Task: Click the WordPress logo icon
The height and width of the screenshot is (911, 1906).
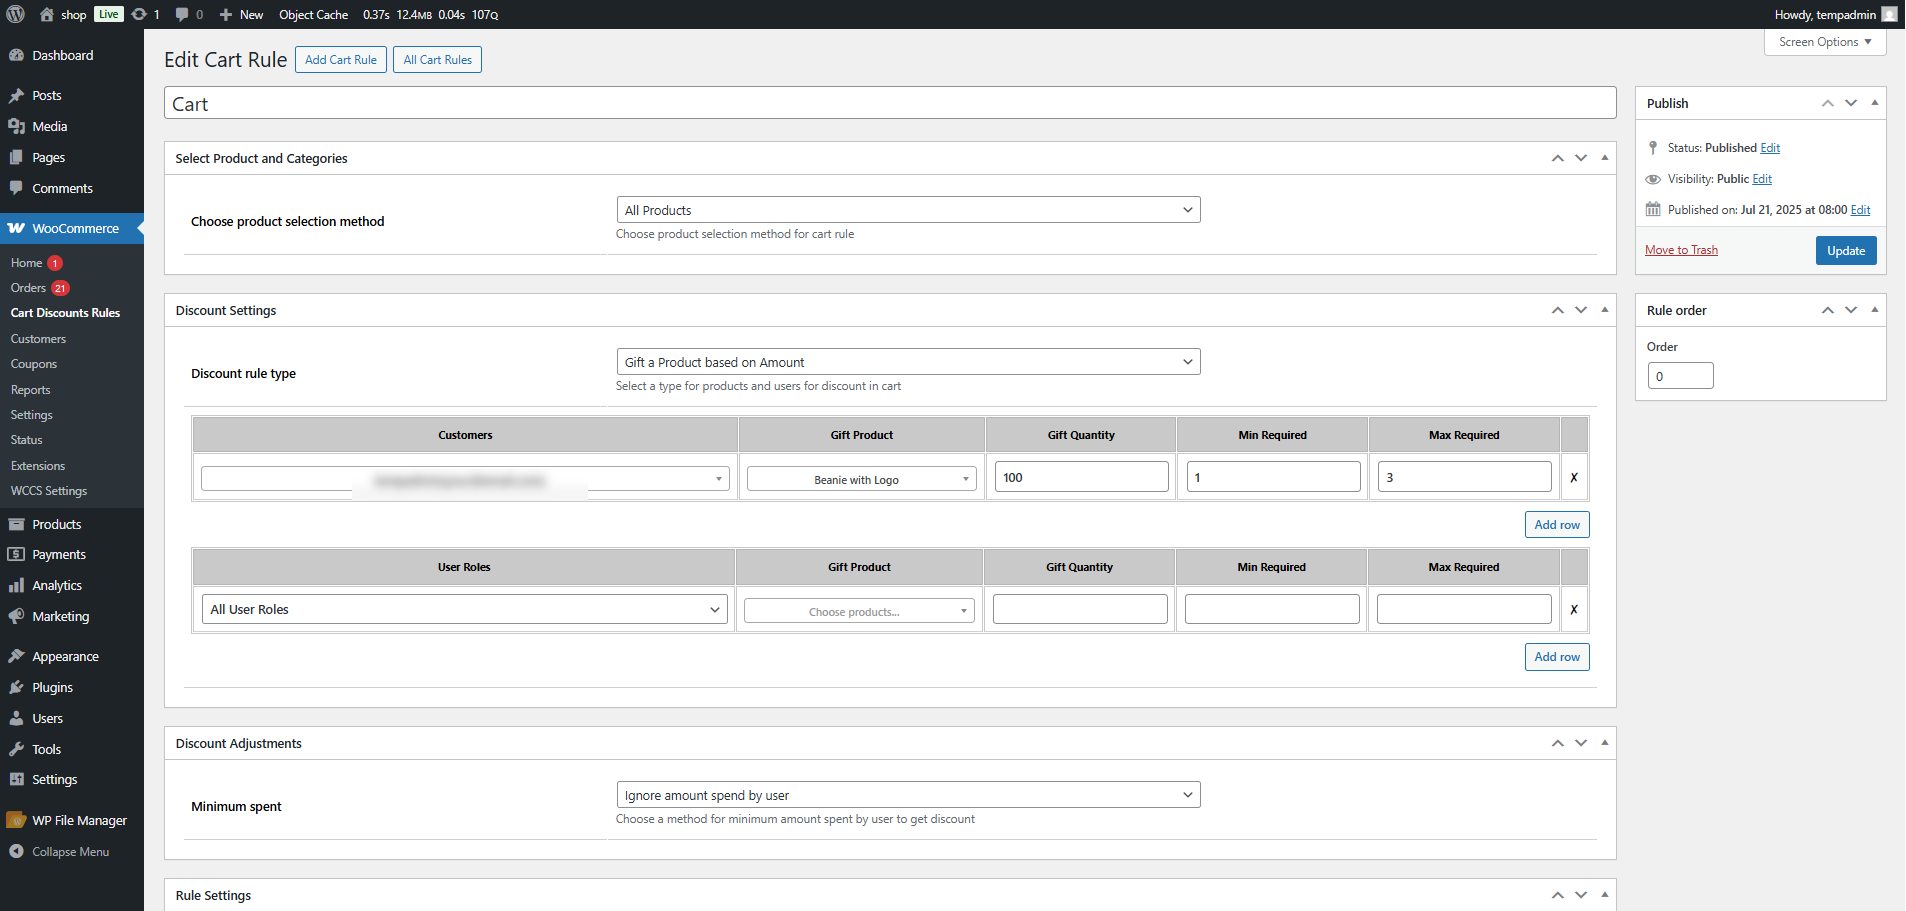Action: pos(16,14)
